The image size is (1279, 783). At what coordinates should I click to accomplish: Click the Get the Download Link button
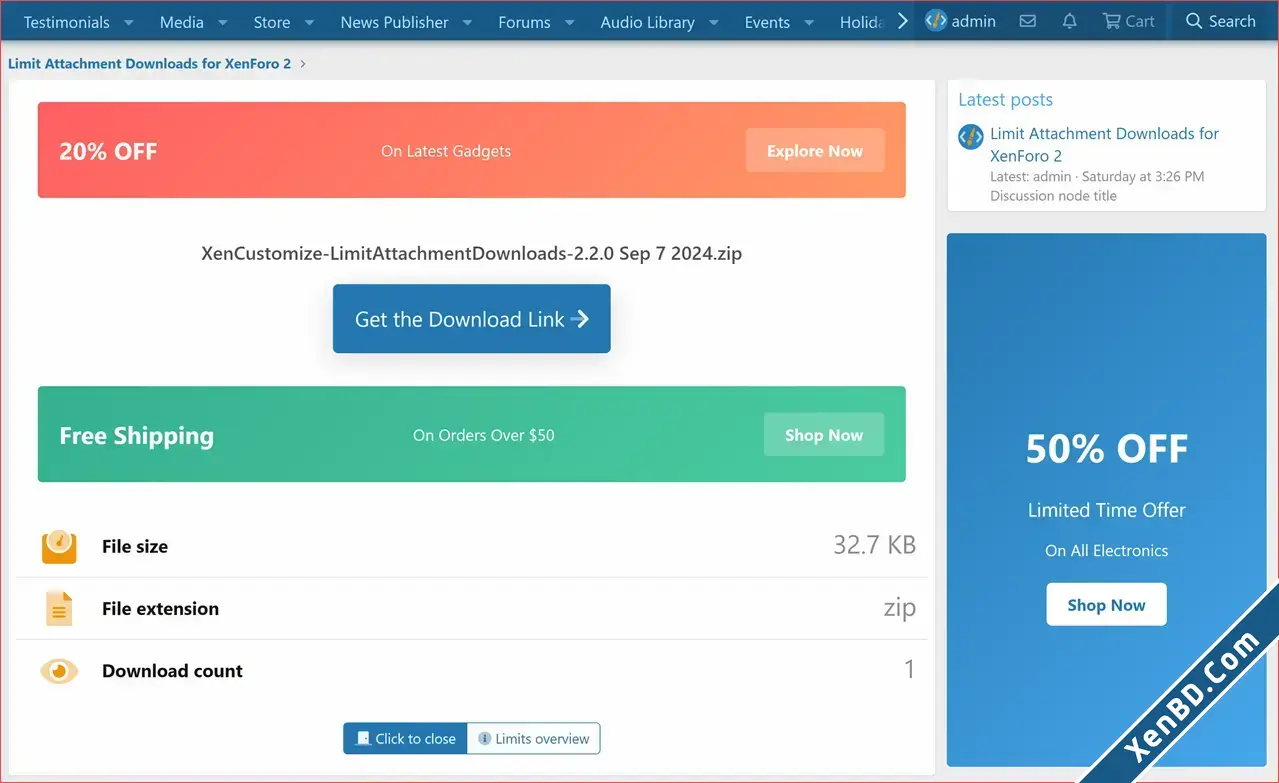pos(471,319)
